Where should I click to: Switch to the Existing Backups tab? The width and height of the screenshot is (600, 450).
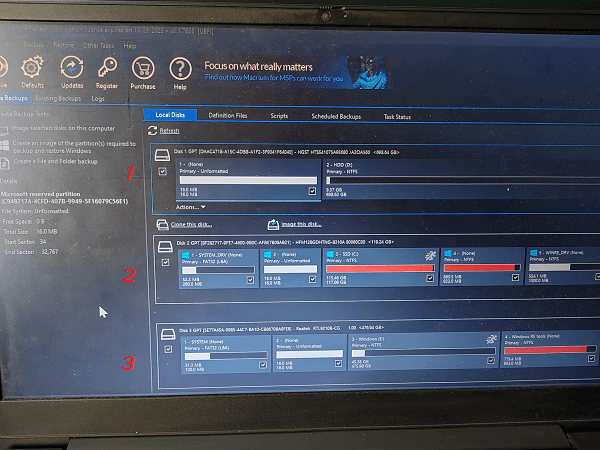tap(58, 99)
